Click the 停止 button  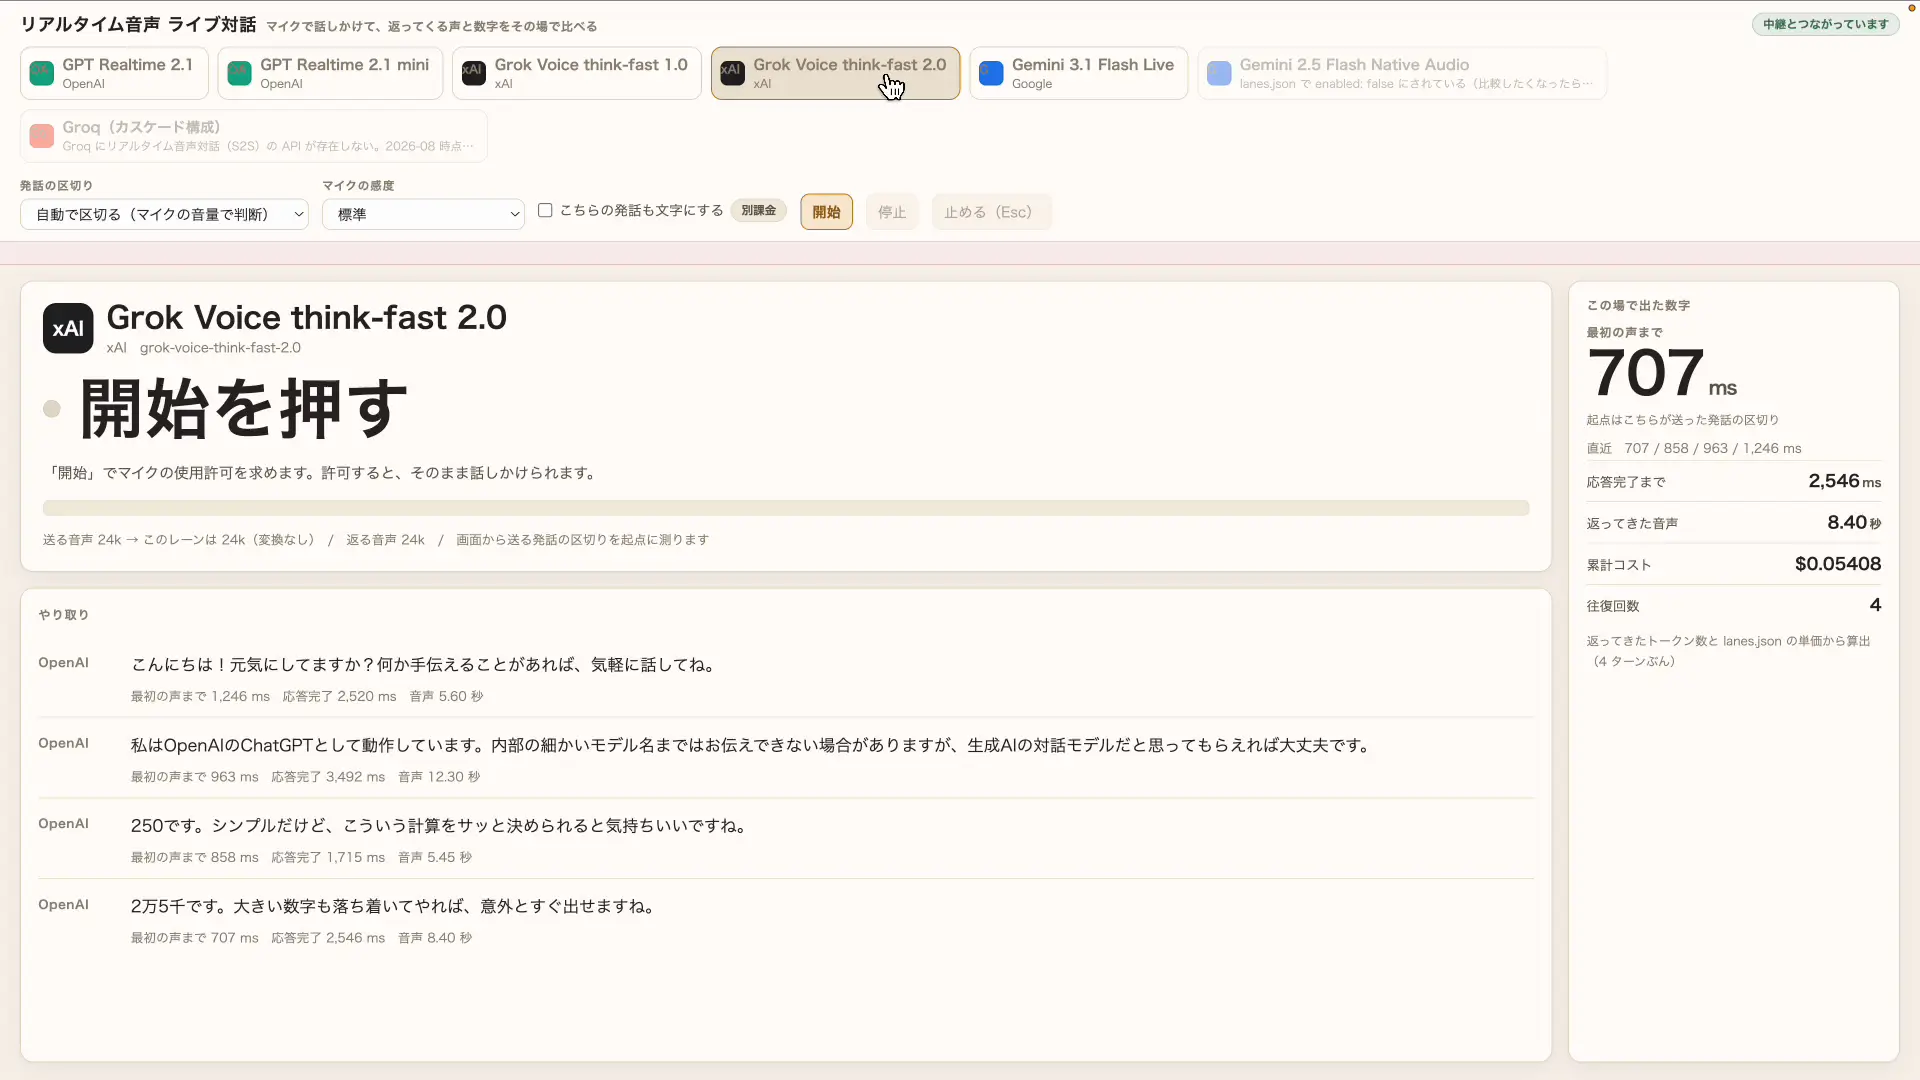(892, 212)
